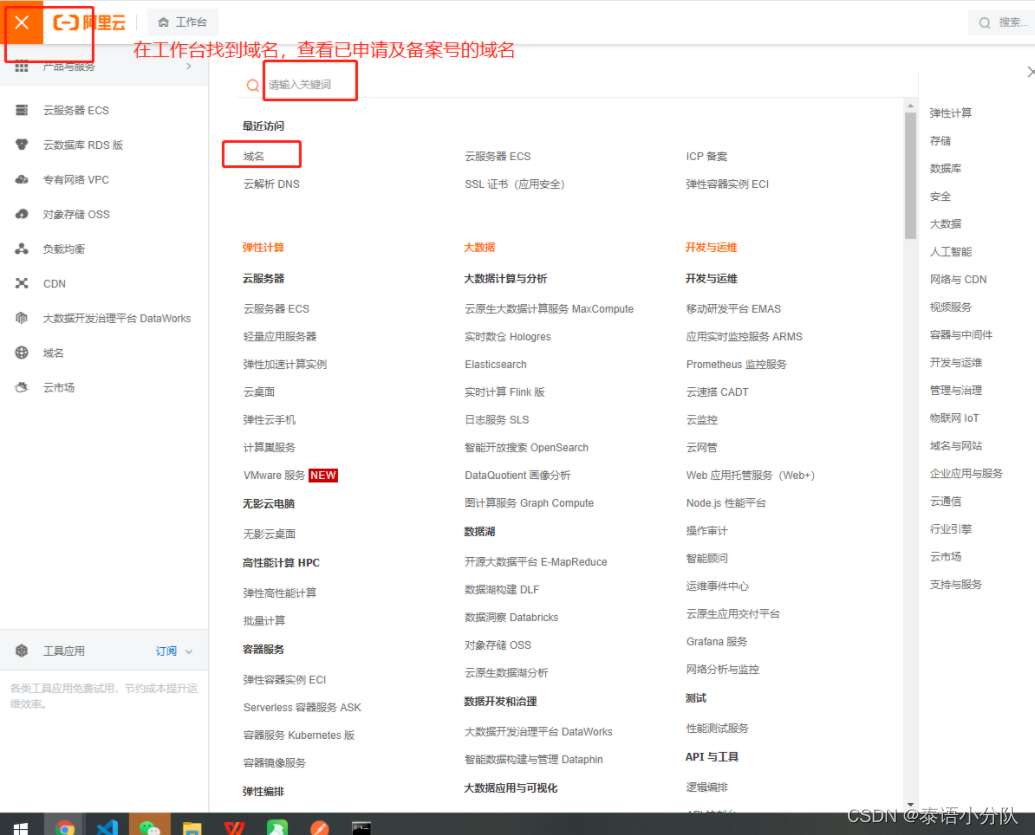This screenshot has width=1035, height=835.
Task: Jump to 数据库 category in right index
Action: [x=945, y=168]
